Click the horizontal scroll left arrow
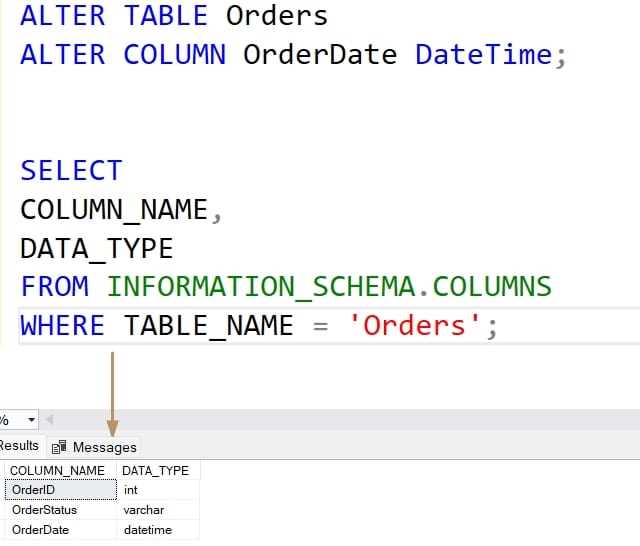 pos(50,419)
